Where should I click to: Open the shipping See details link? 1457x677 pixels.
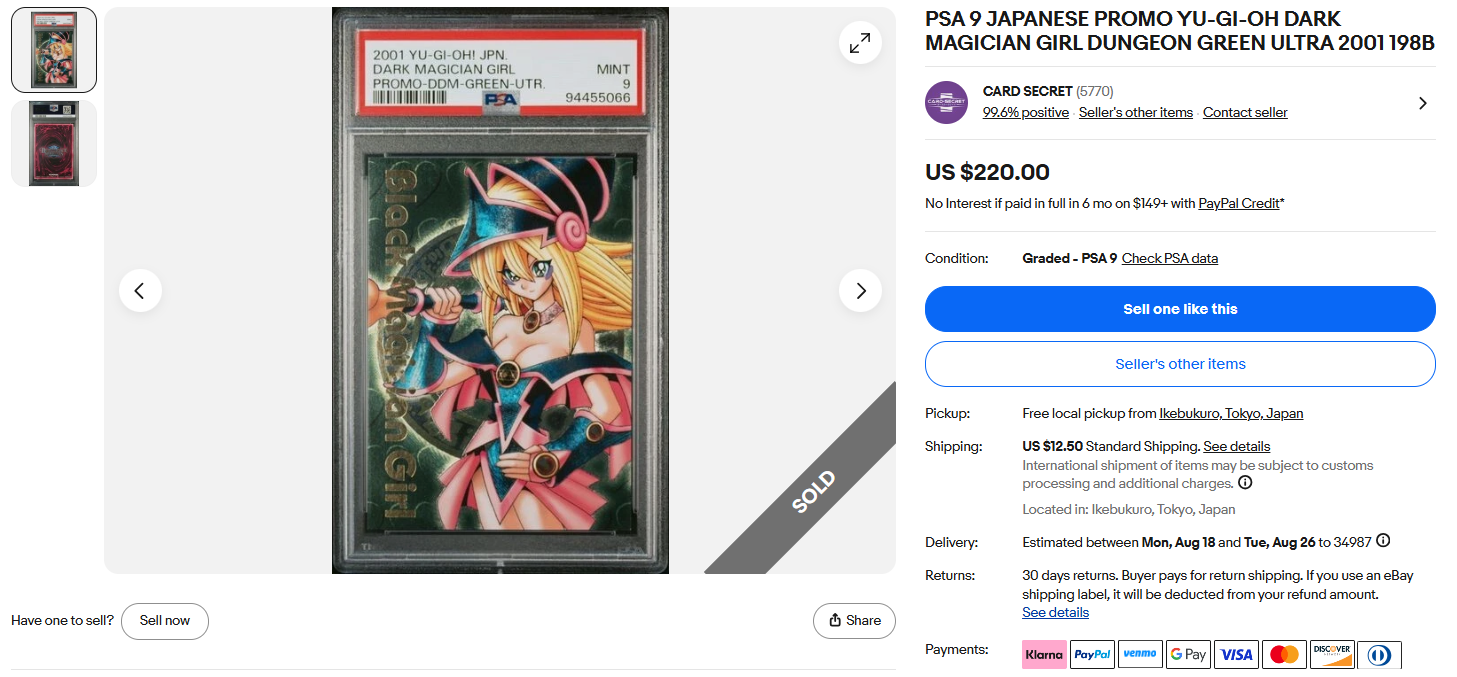click(x=1237, y=446)
